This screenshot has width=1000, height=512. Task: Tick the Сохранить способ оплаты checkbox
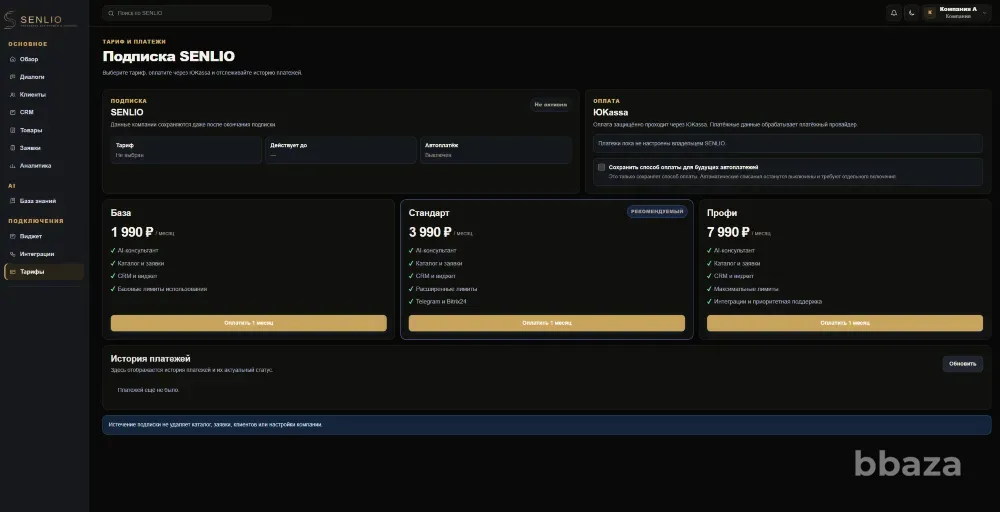pyautogui.click(x=601, y=167)
